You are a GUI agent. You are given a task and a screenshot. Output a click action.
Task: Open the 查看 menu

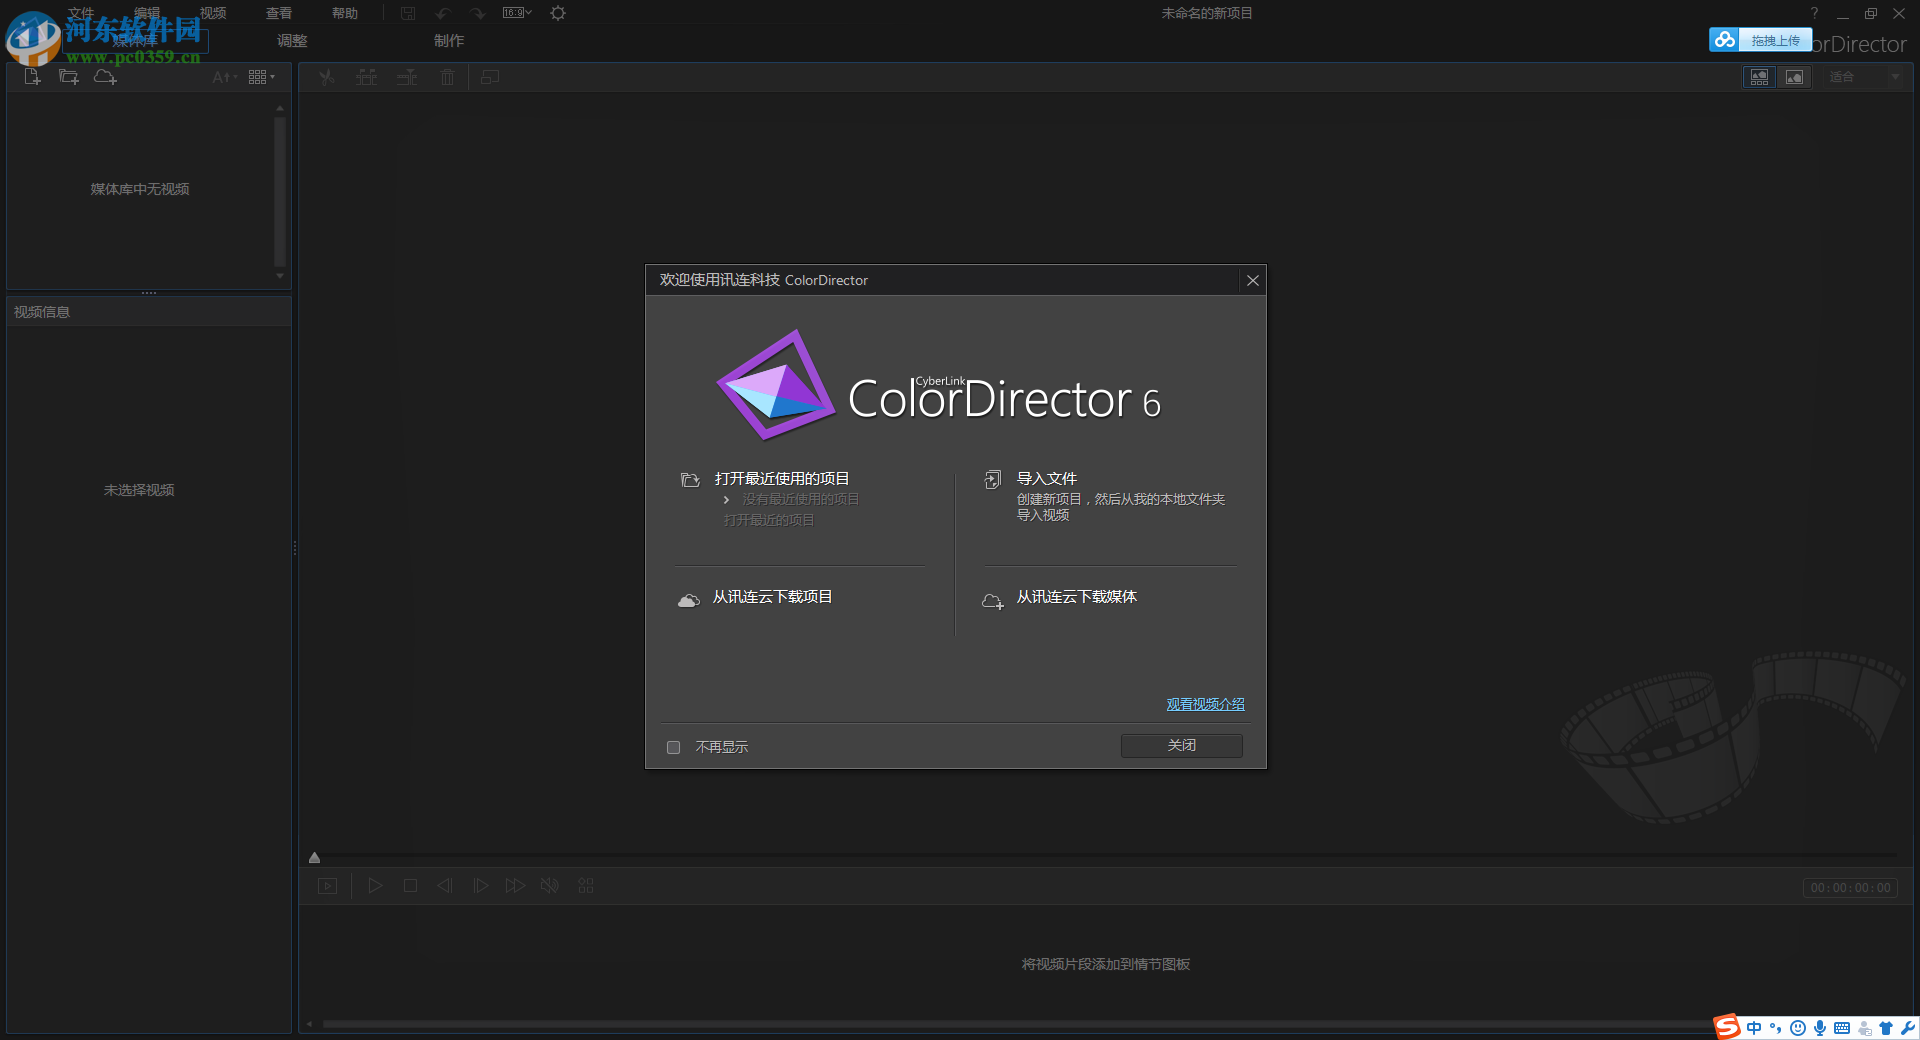(x=279, y=13)
